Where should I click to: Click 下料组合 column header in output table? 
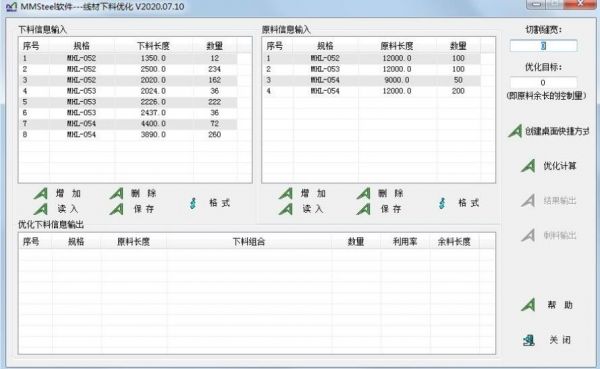tap(249, 242)
